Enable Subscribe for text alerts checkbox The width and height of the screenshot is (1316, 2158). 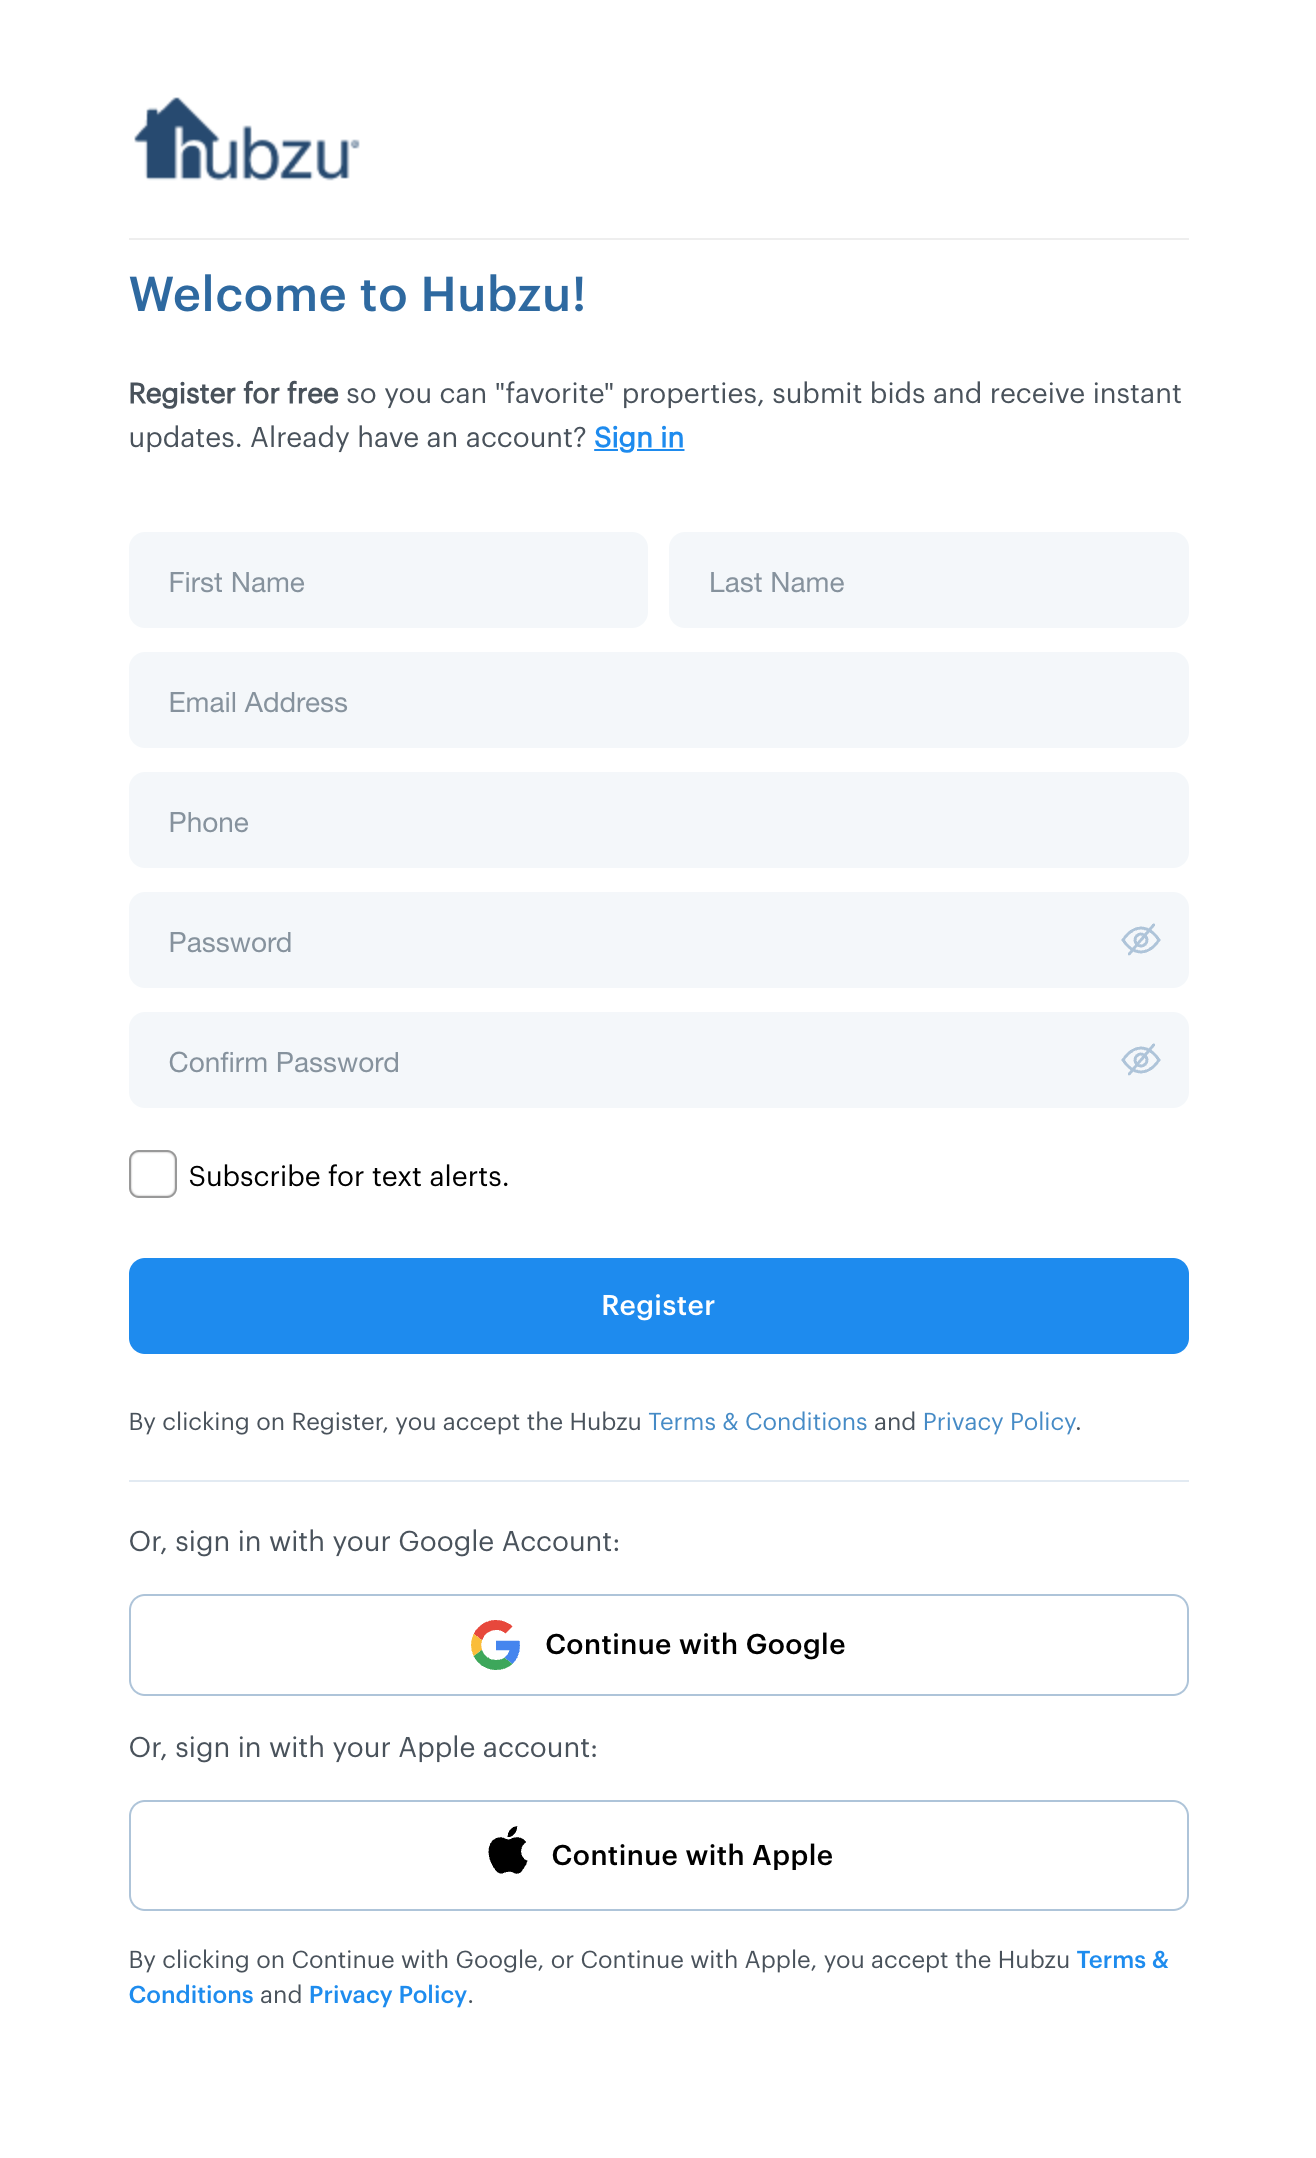[153, 1174]
